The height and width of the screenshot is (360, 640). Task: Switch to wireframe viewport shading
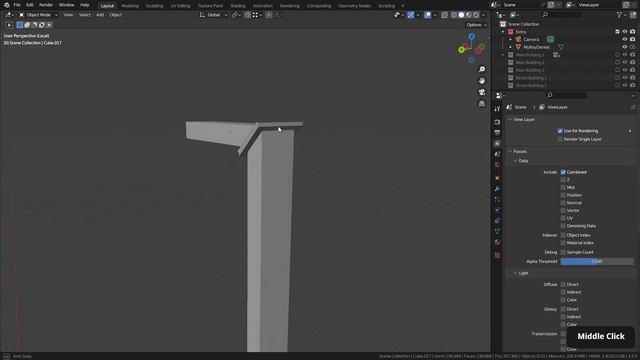pos(454,15)
